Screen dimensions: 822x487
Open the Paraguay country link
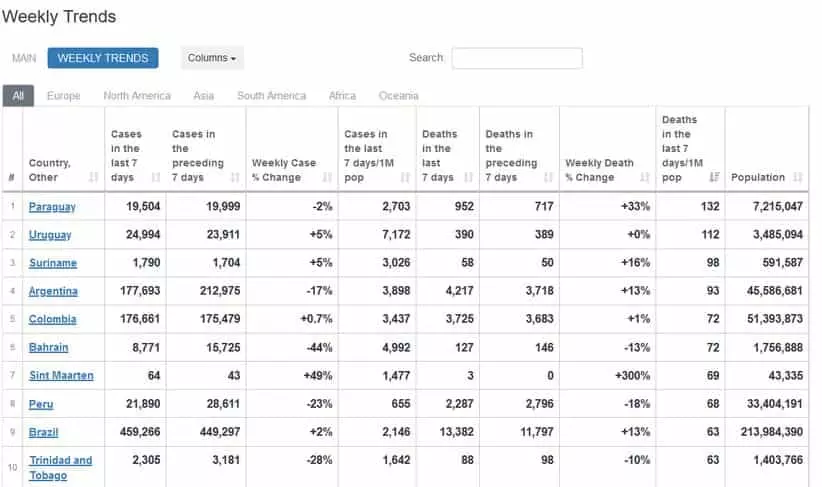pos(52,207)
